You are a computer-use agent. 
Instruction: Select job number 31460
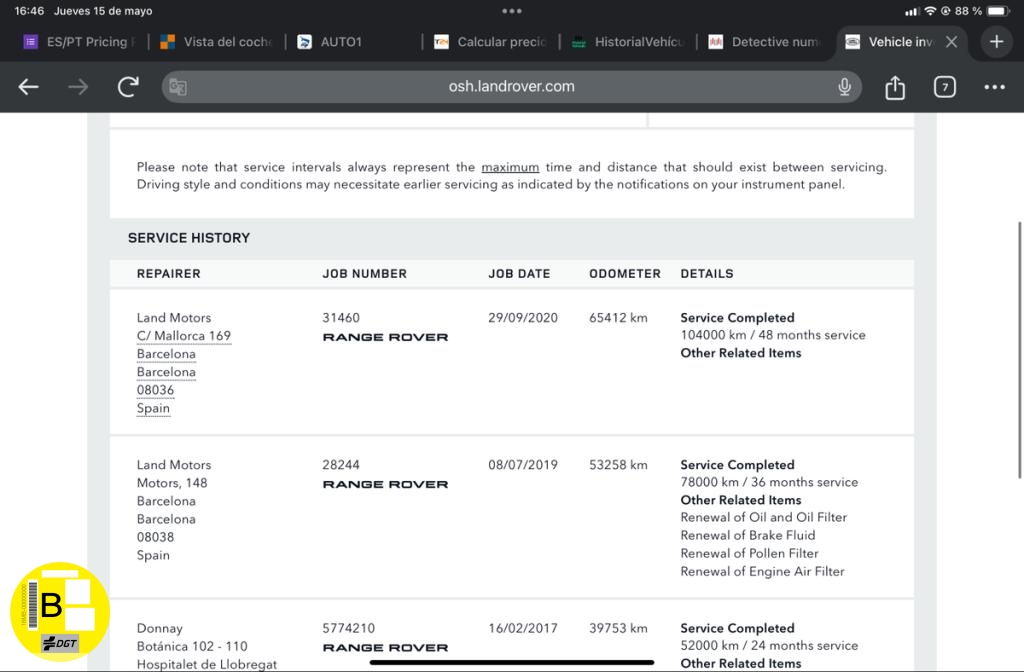[x=341, y=318]
